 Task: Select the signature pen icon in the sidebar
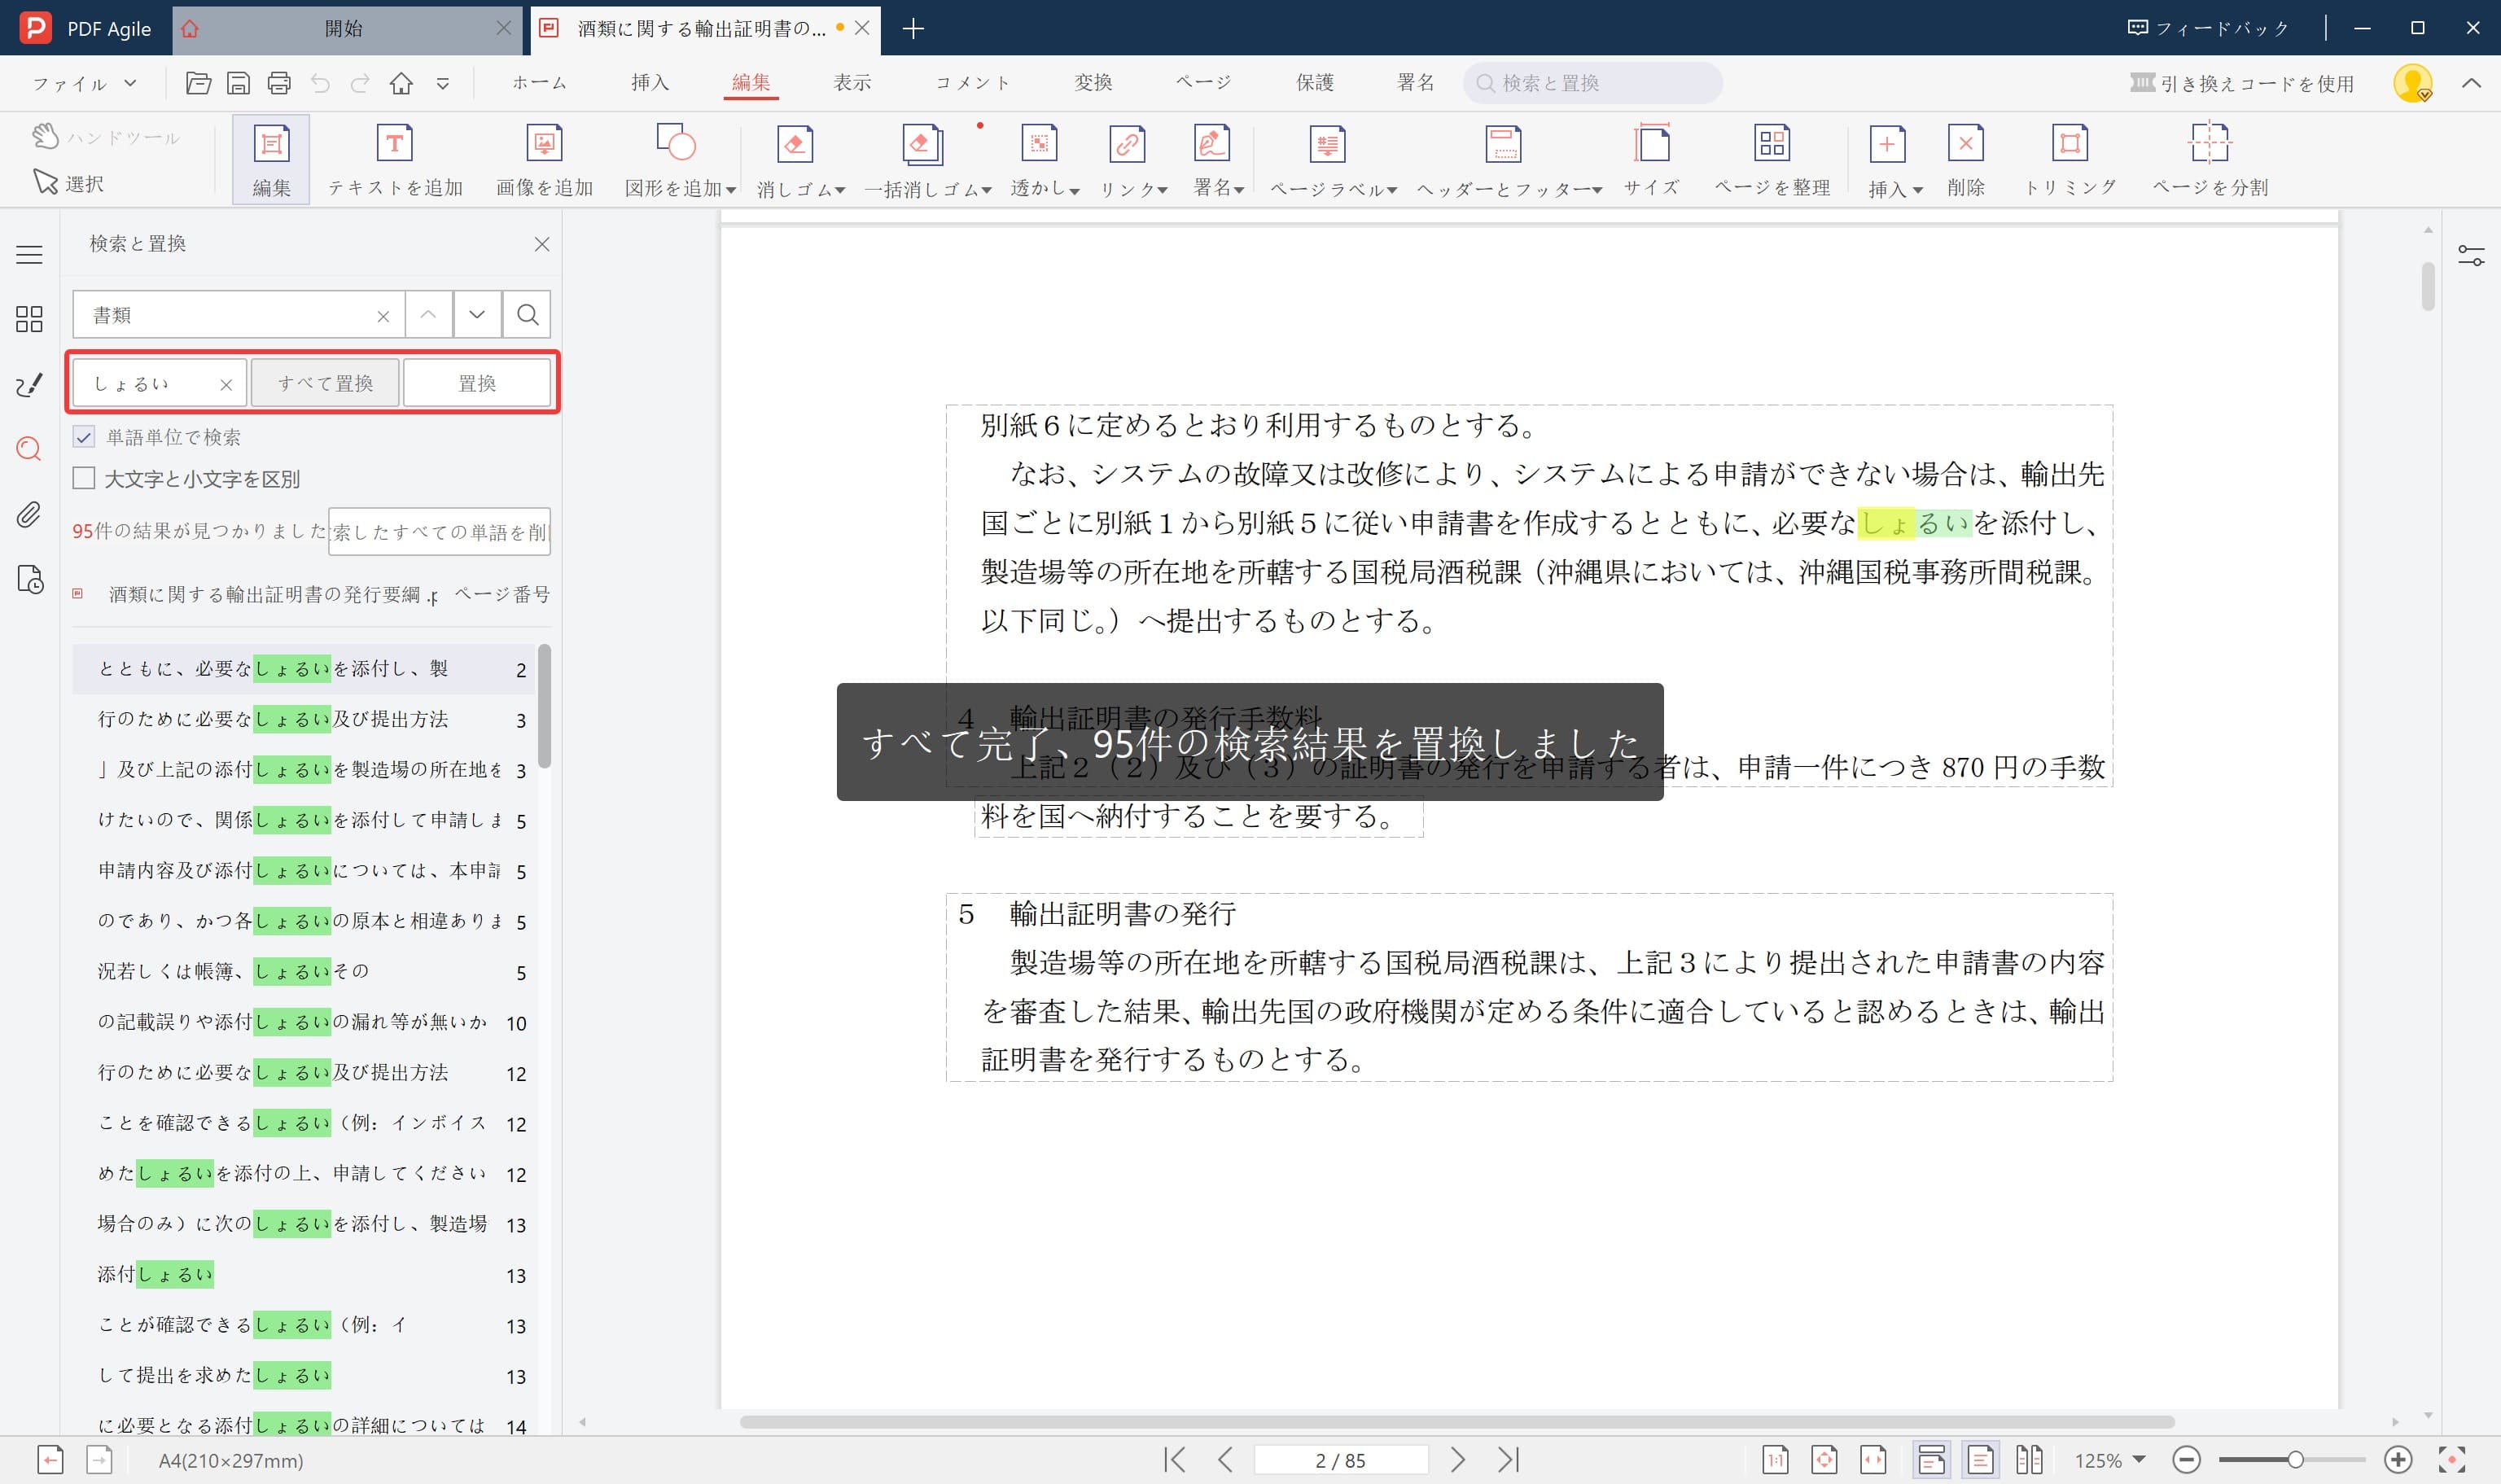[29, 384]
